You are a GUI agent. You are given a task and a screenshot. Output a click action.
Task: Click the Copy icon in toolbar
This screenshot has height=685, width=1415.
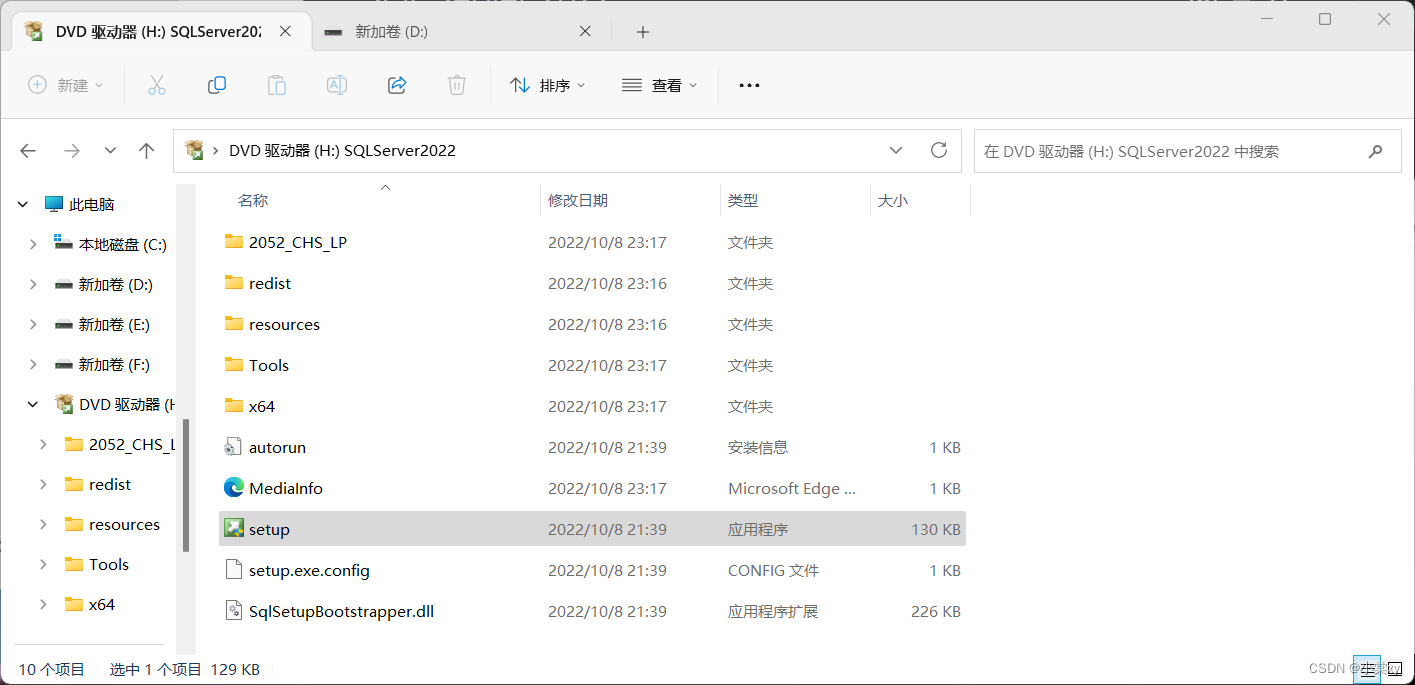217,86
